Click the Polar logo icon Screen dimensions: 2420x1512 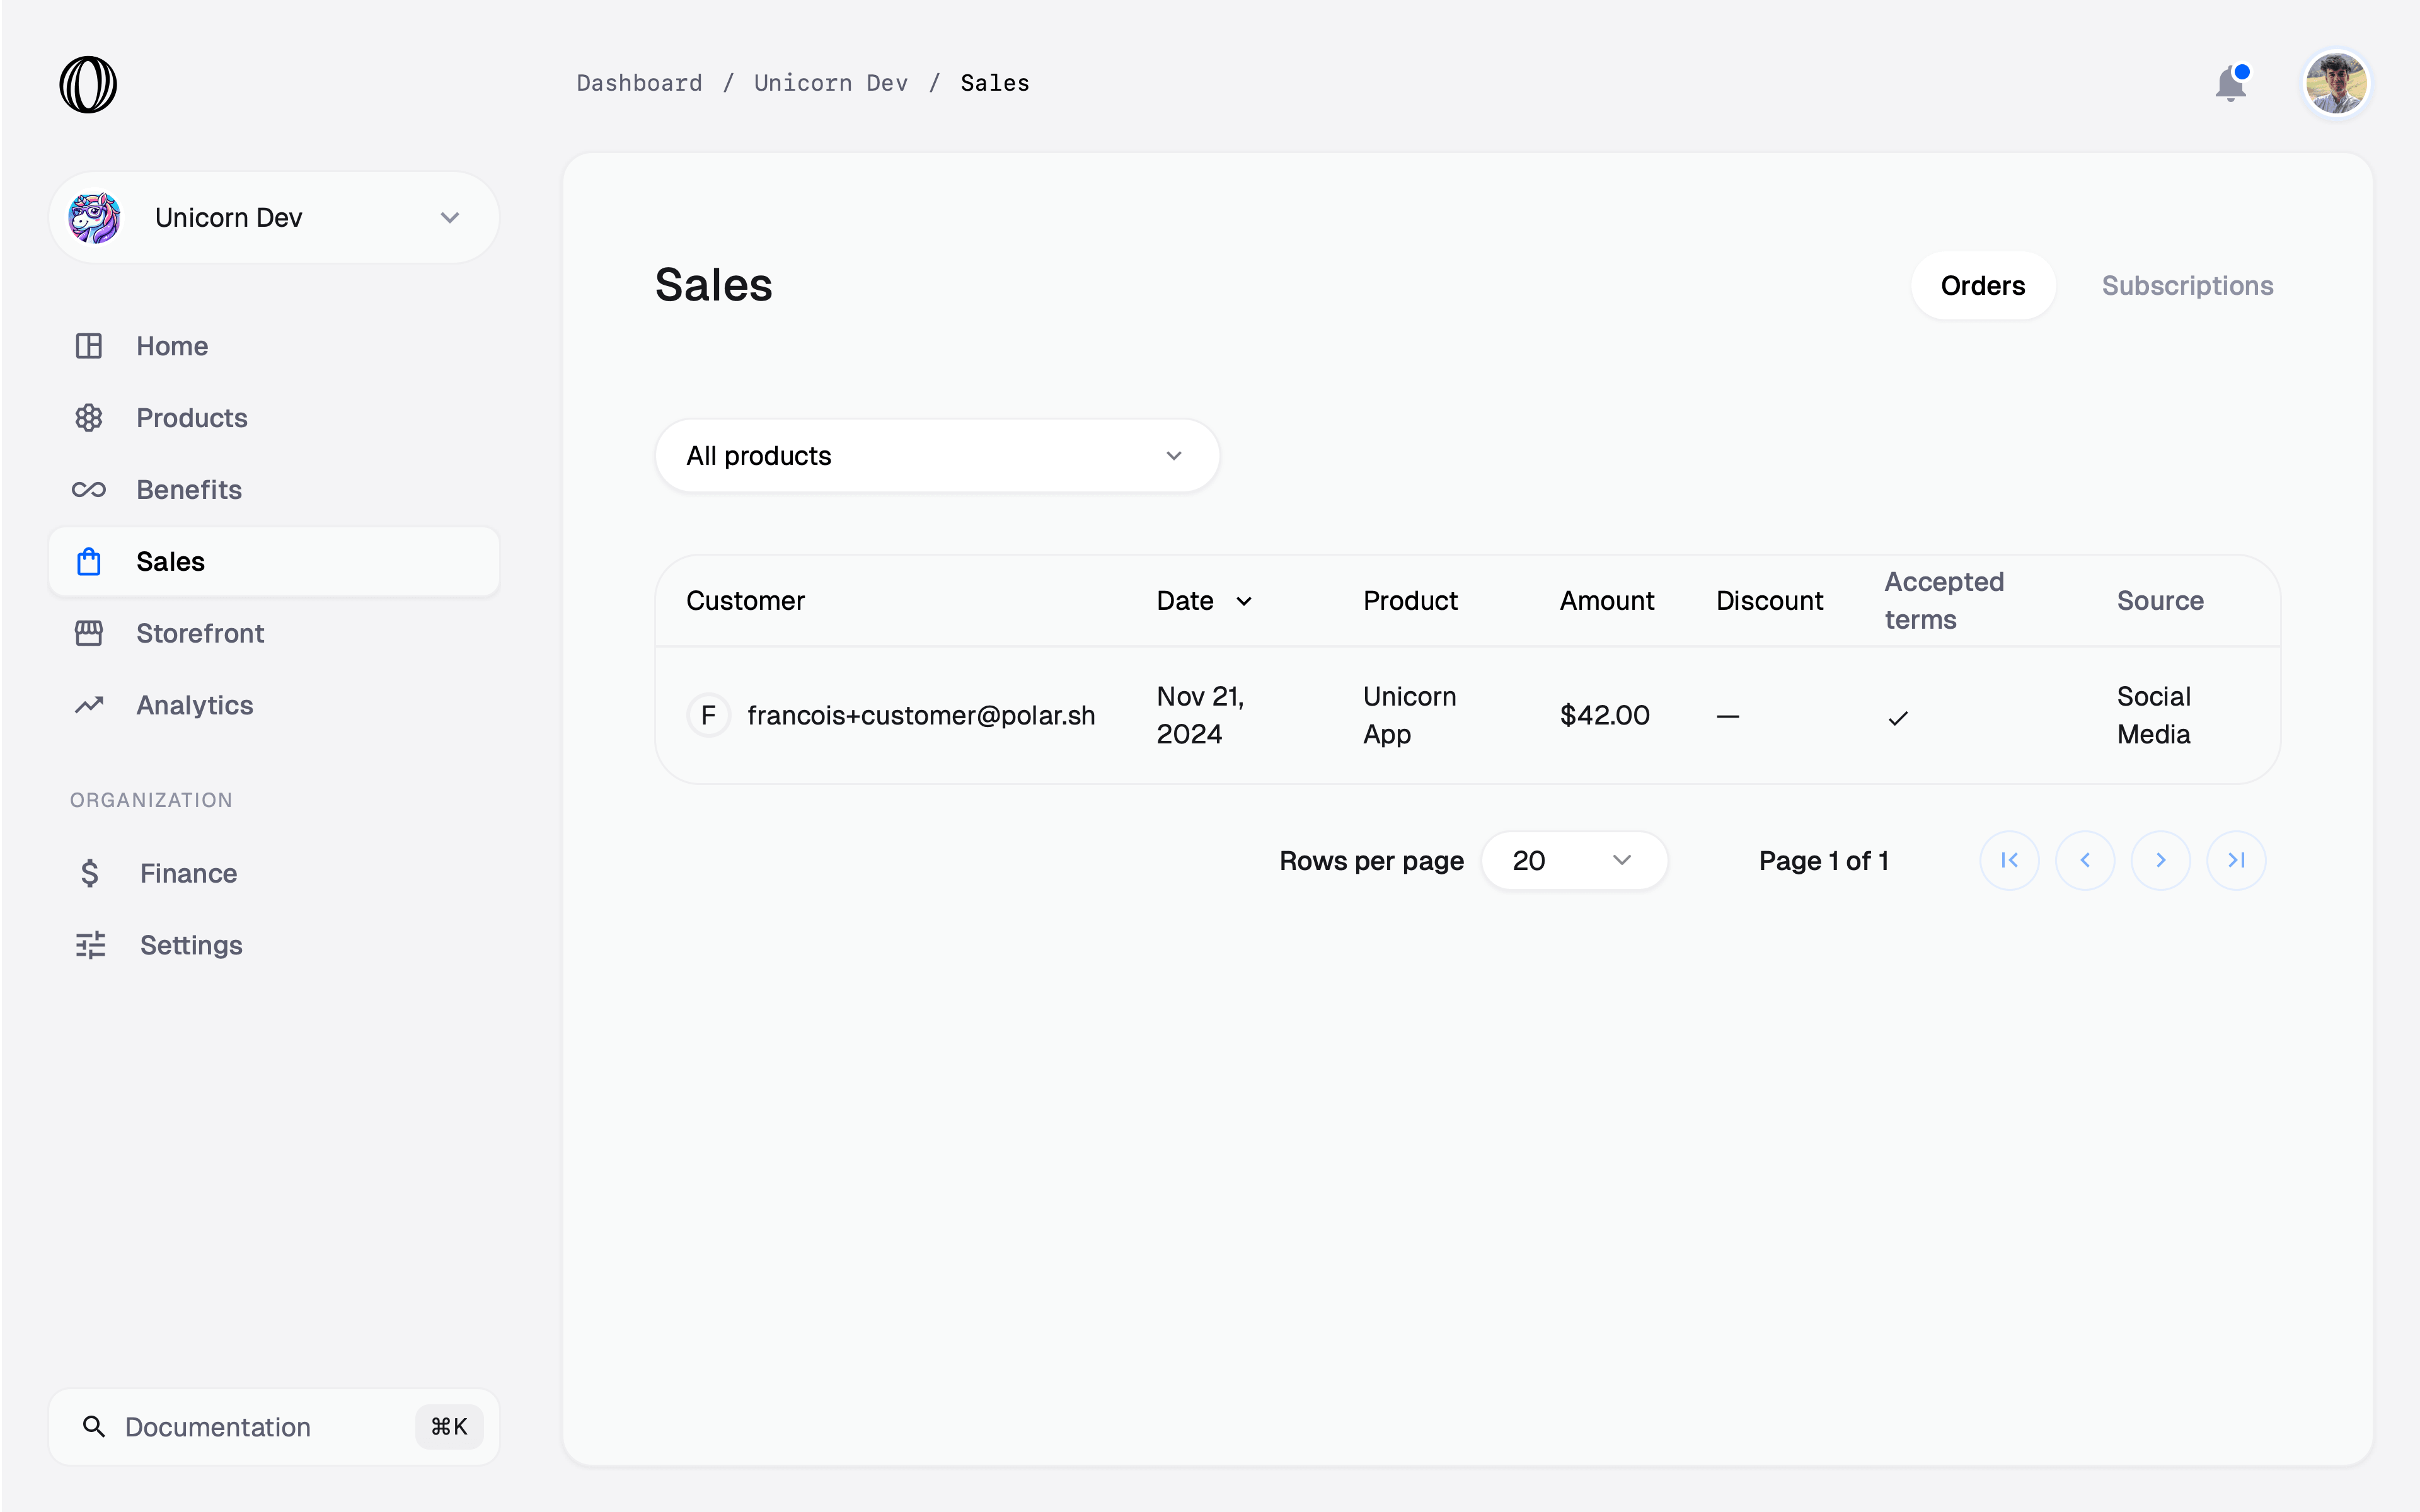[x=88, y=84]
